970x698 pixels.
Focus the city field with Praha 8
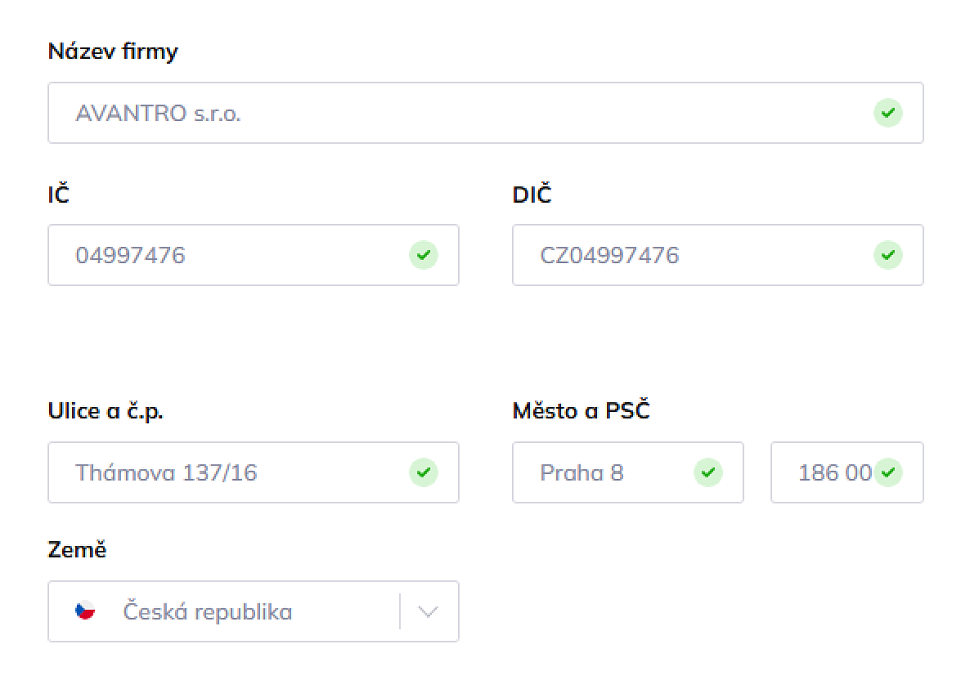[x=628, y=472]
